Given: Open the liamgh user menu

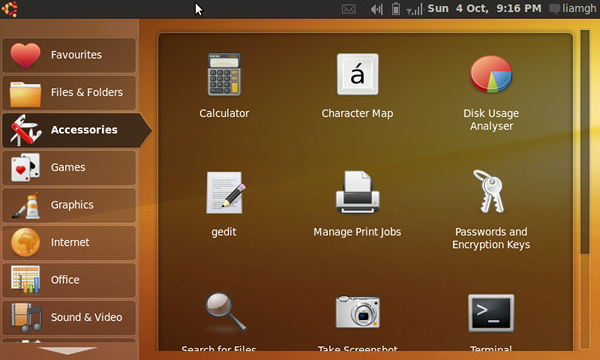Looking at the screenshot, I should 573,8.
